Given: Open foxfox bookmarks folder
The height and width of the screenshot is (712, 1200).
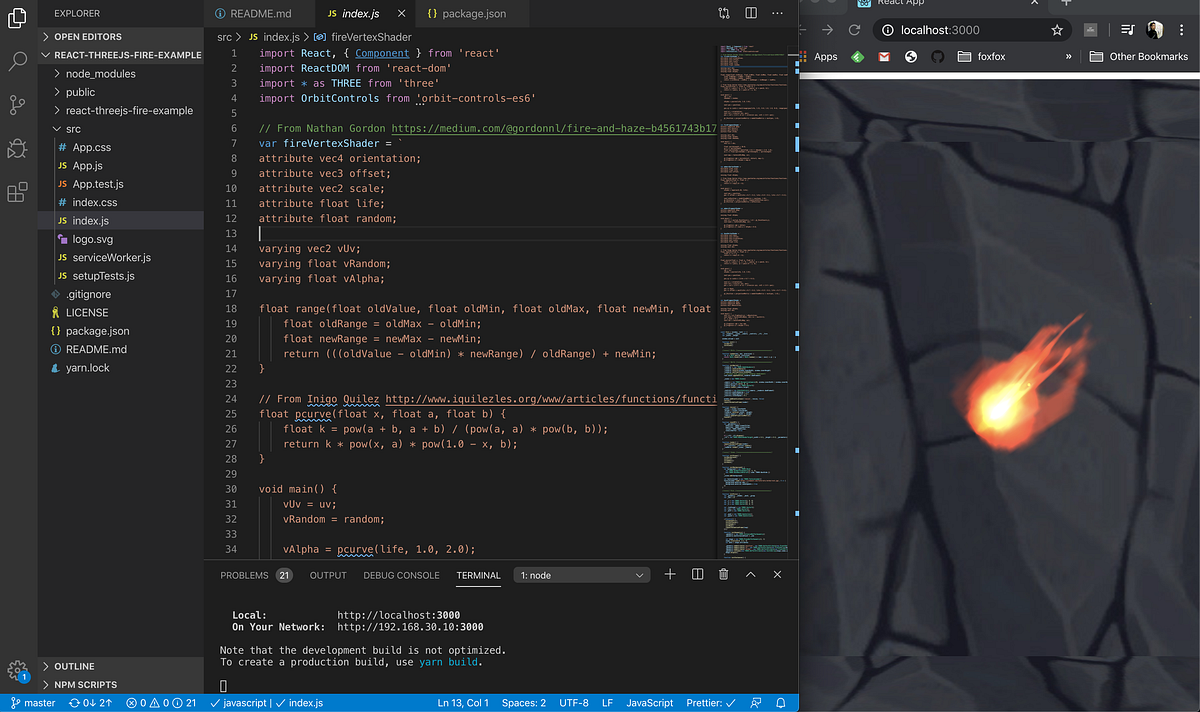Looking at the screenshot, I should coord(982,57).
